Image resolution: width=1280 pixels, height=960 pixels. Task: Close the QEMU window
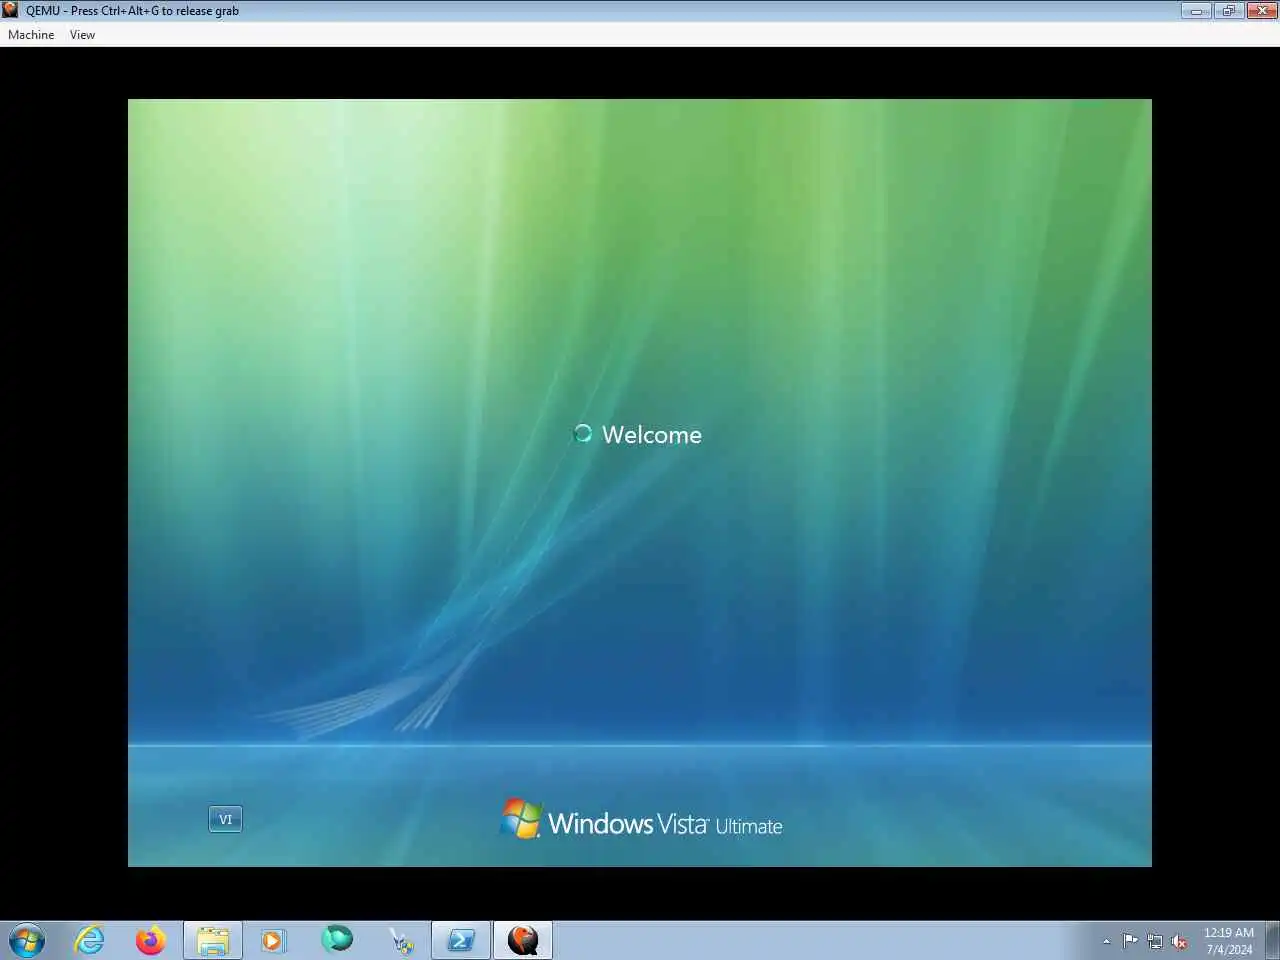(x=1262, y=11)
